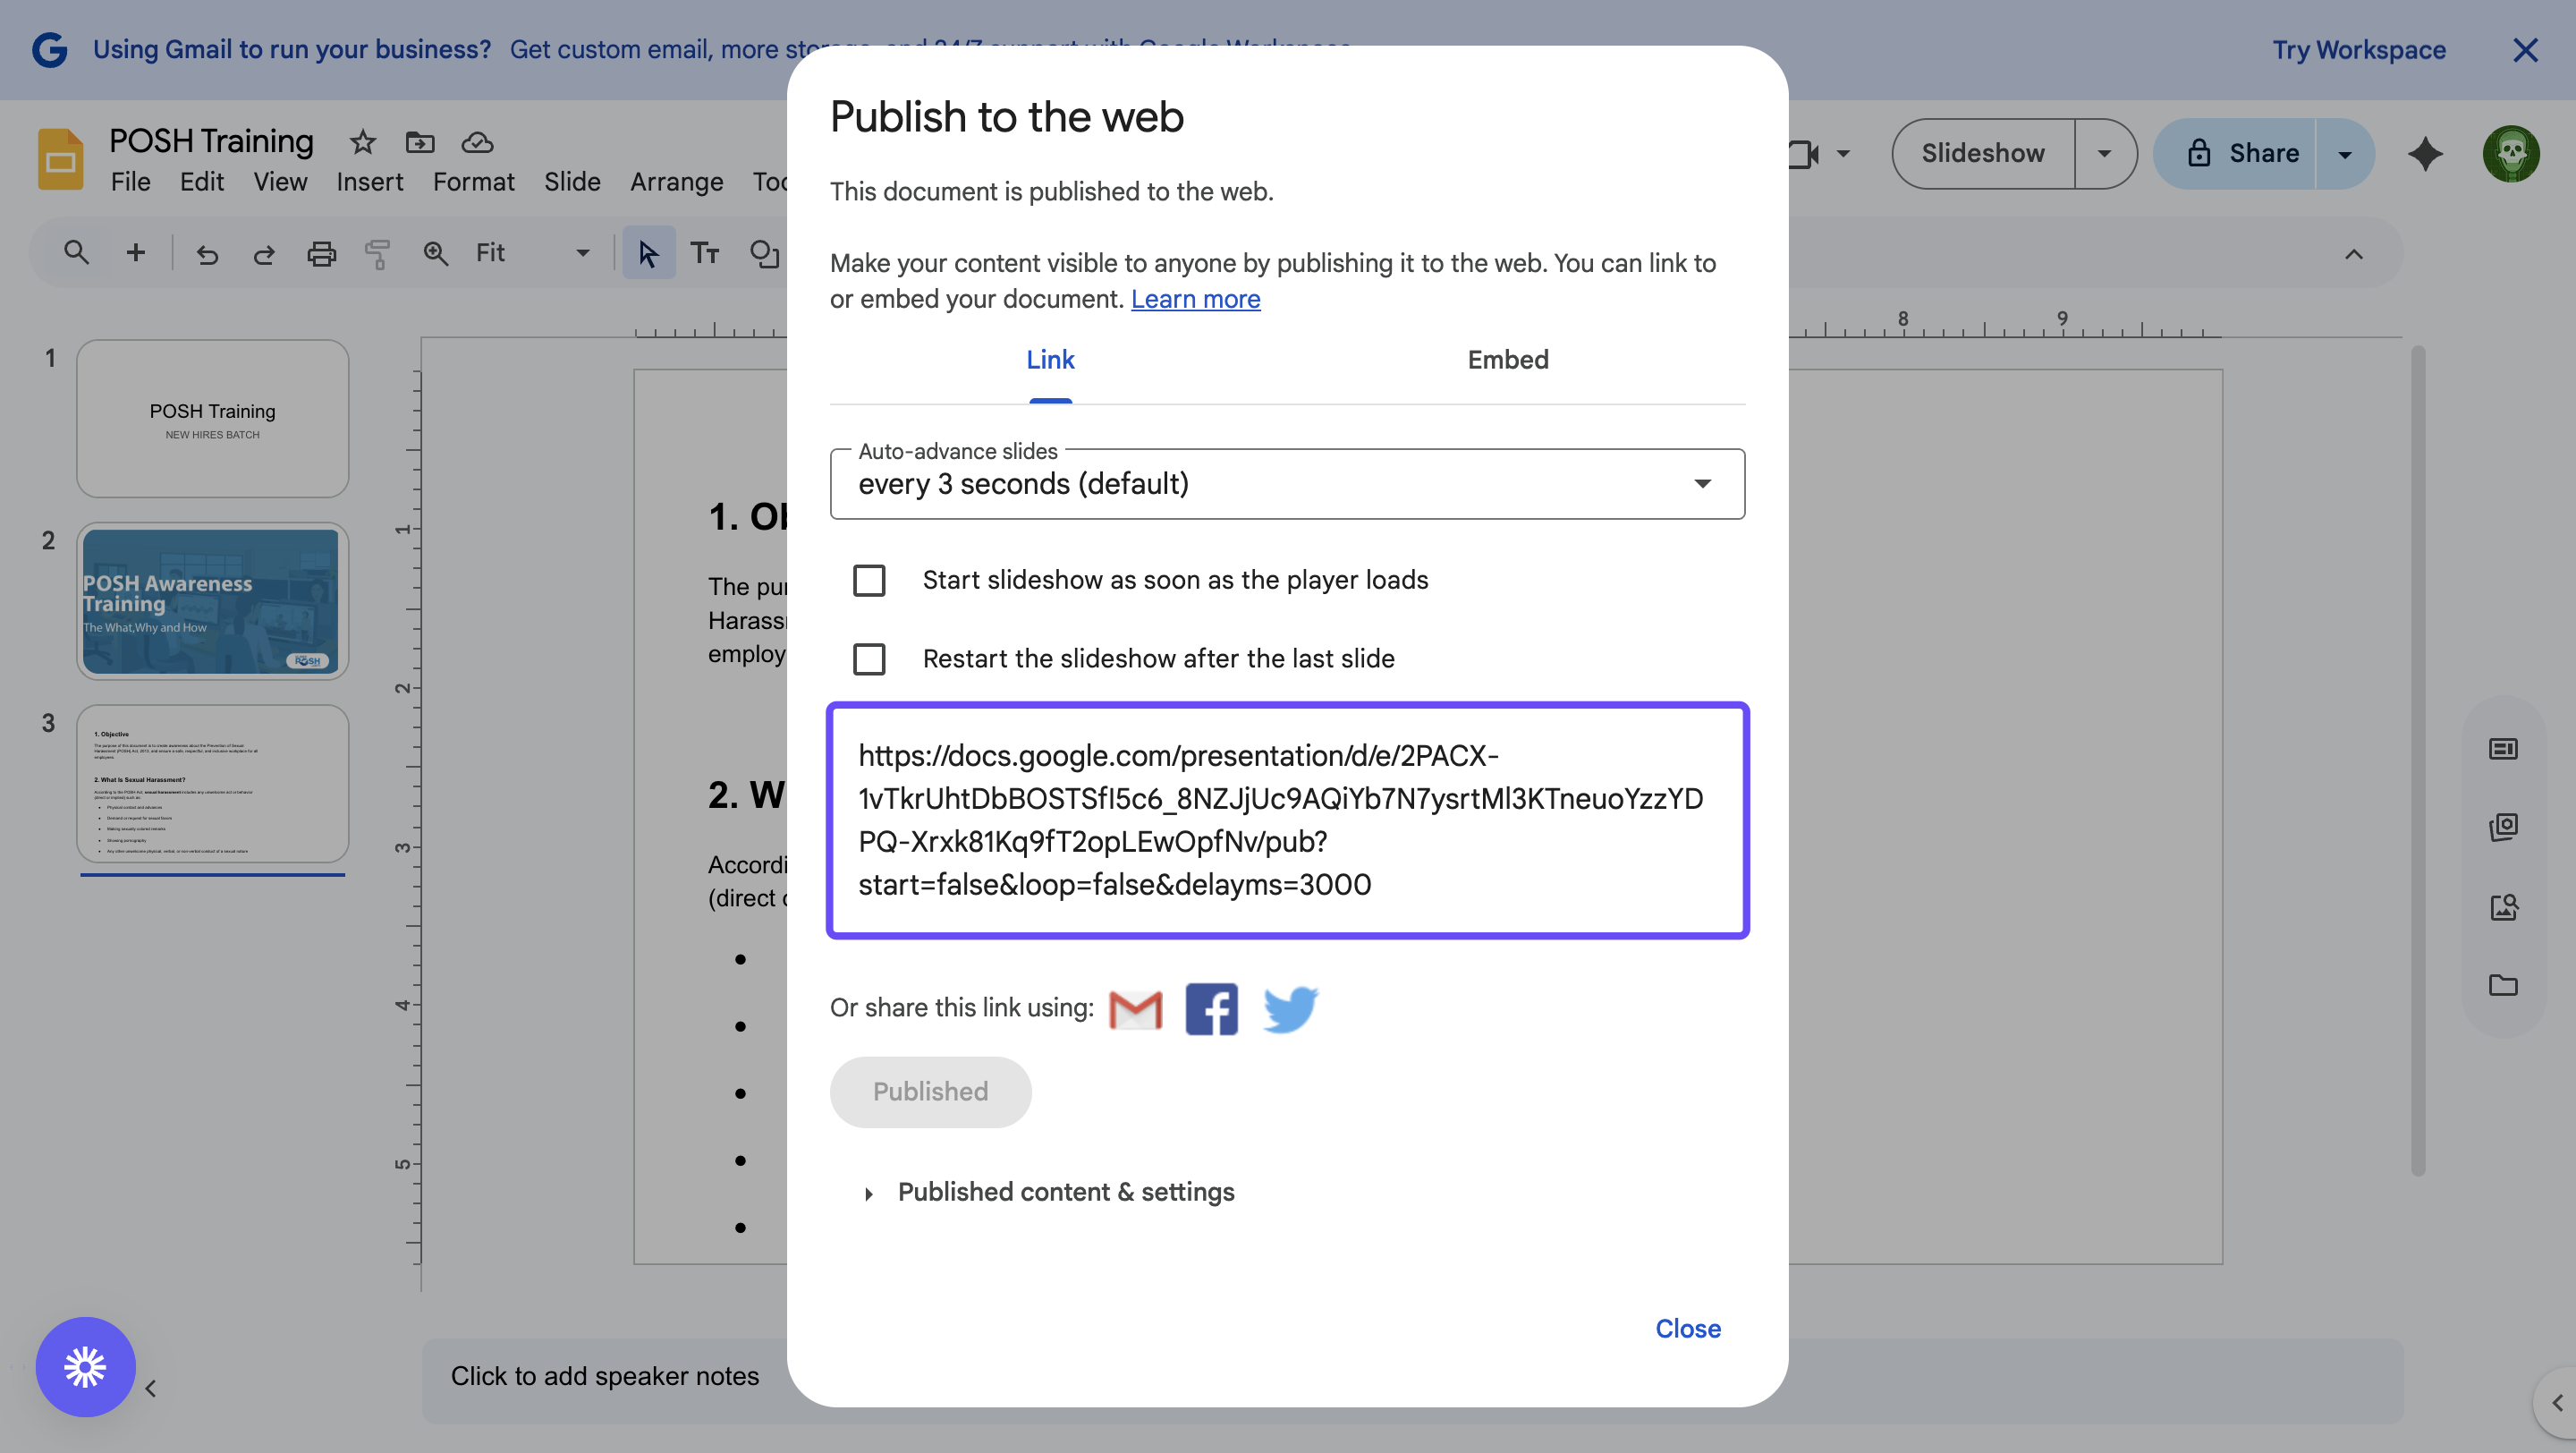Click the Gemini sparkle icon
This screenshot has height=1453, width=2576.
click(x=2424, y=154)
